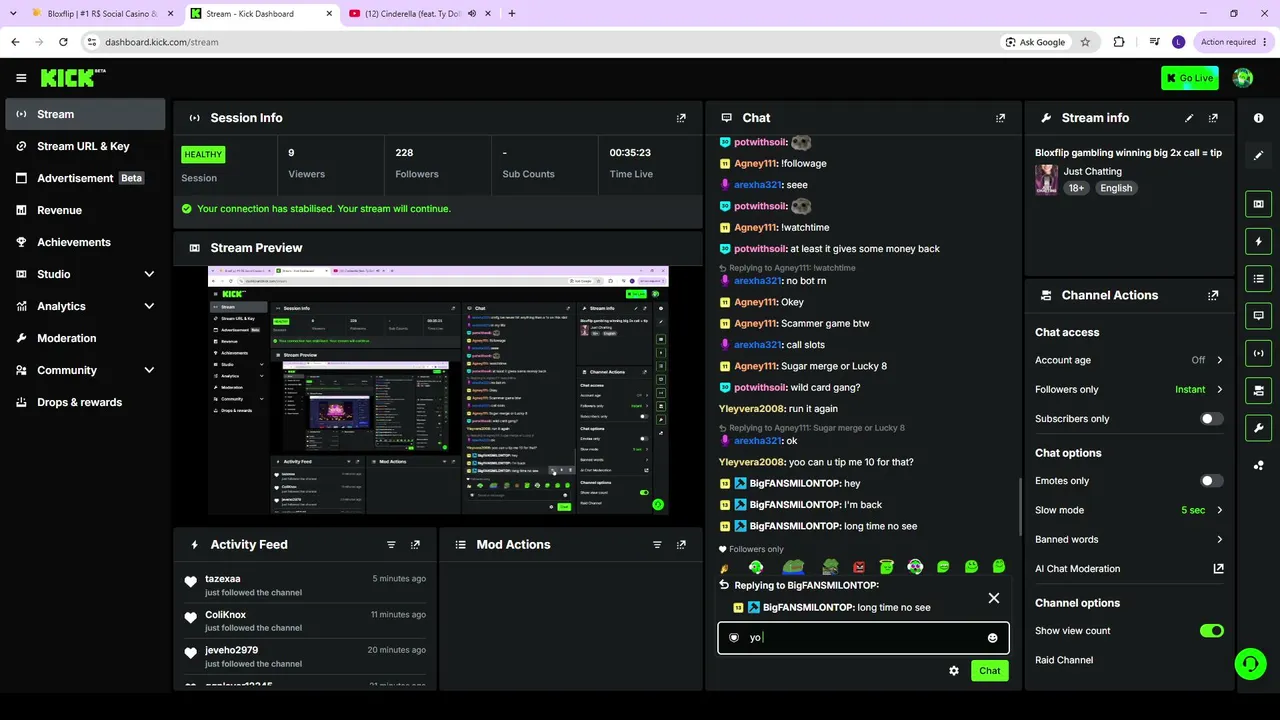Filter the Mod Actions list

coord(657,545)
